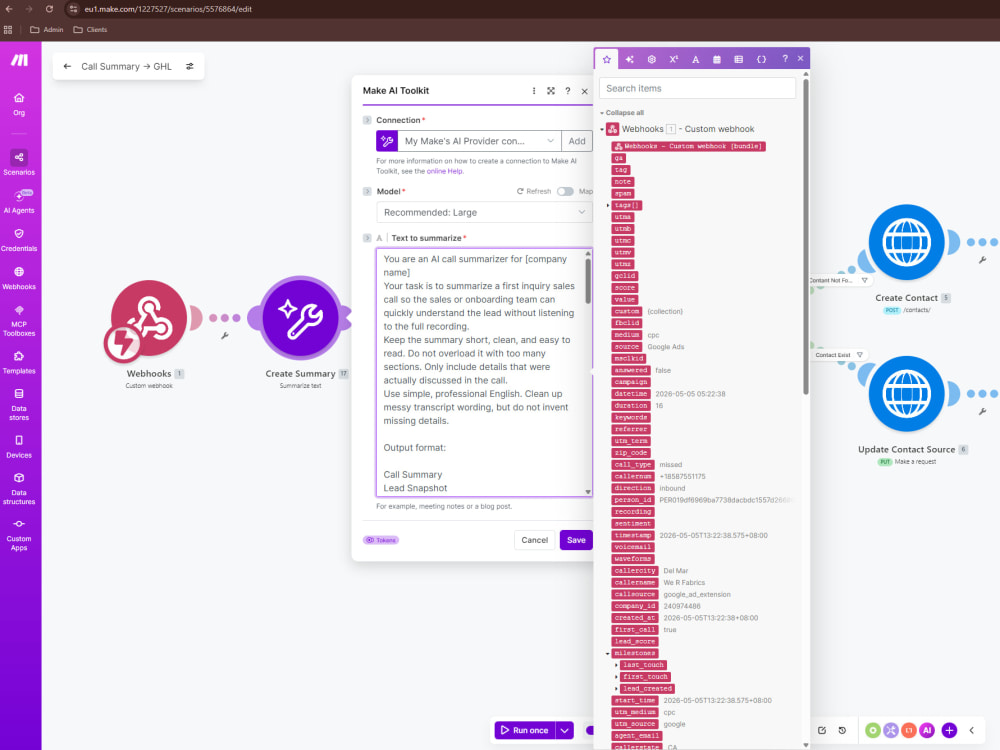Reload the browser page
This screenshot has height=750, width=1000.
[49, 9]
